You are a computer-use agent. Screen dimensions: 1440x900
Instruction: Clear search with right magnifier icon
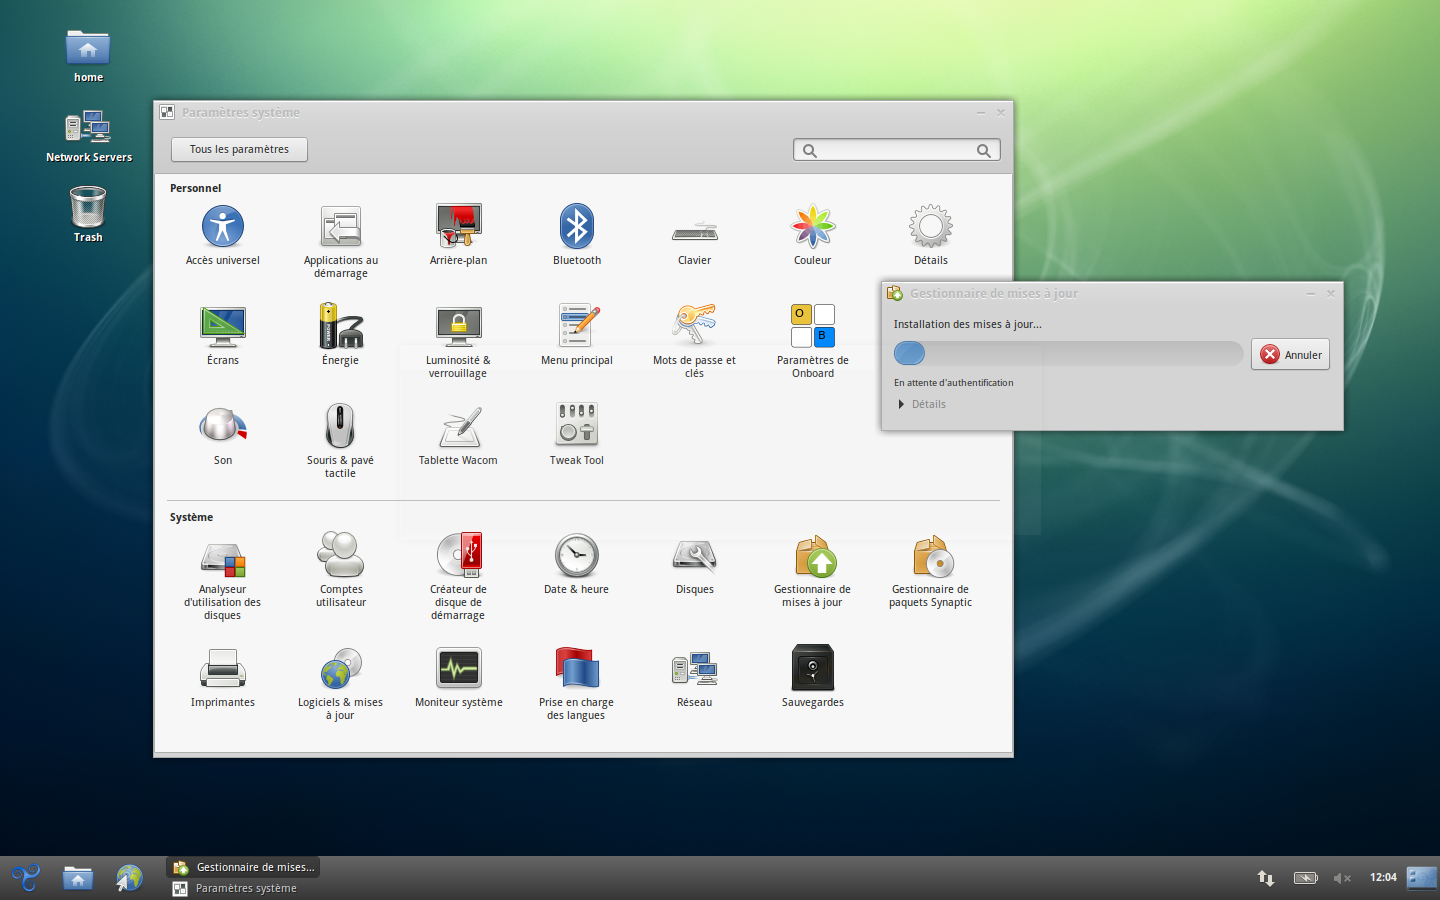pos(984,150)
